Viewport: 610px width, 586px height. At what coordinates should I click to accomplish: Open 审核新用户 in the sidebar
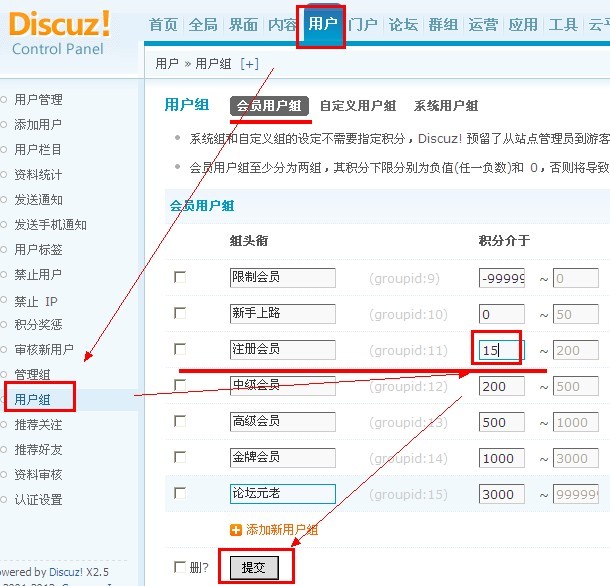tap(44, 349)
